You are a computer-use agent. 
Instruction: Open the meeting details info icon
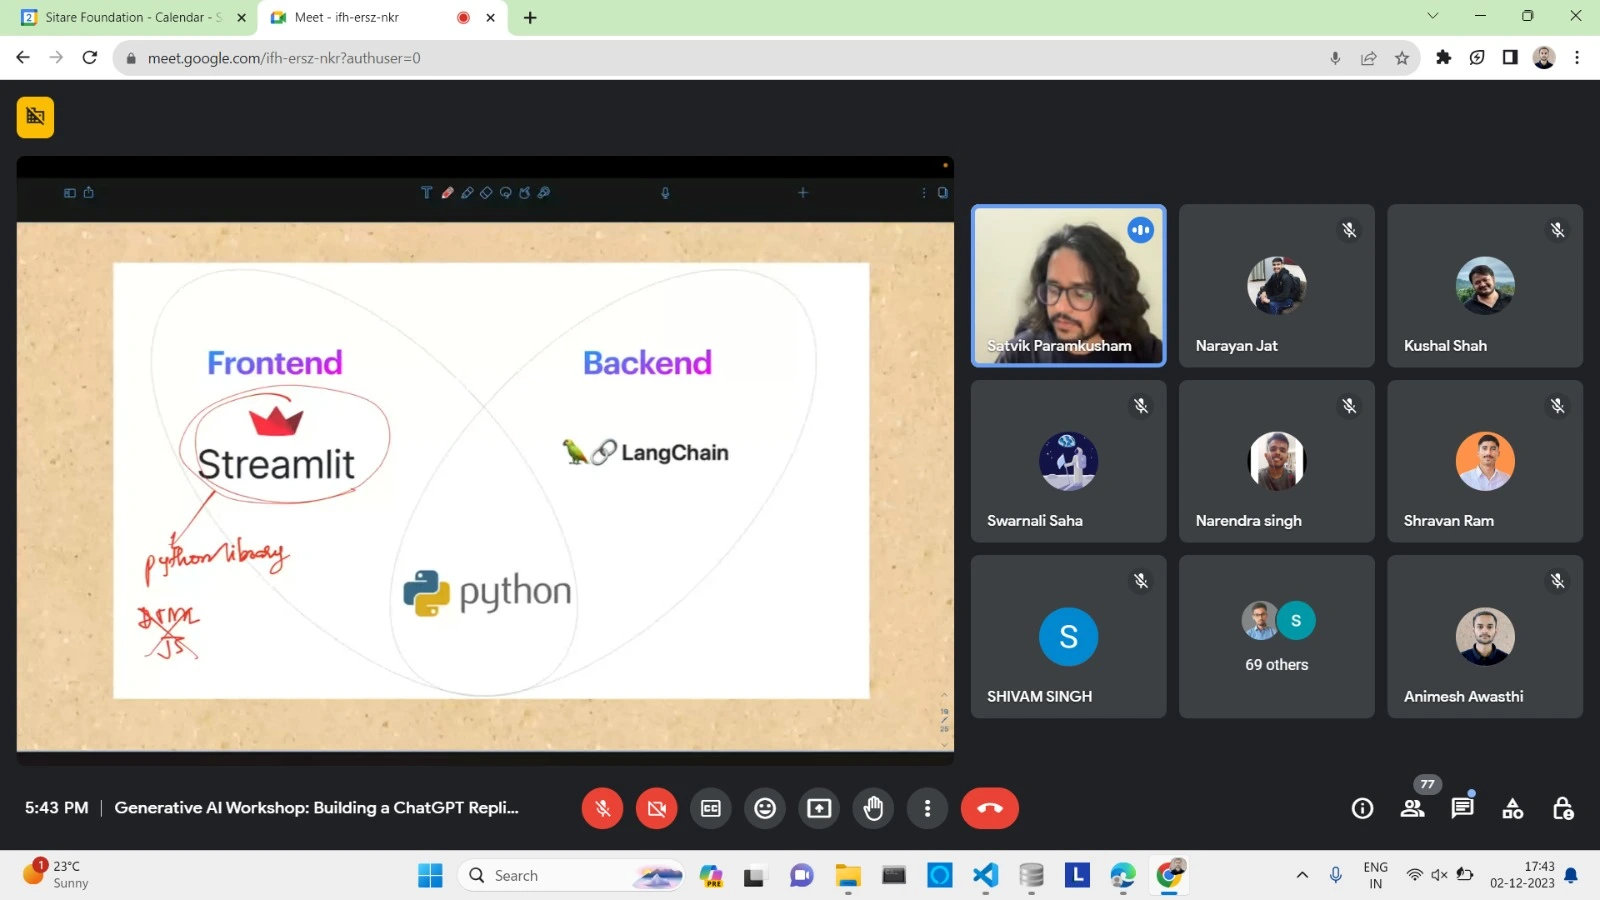[1362, 808]
